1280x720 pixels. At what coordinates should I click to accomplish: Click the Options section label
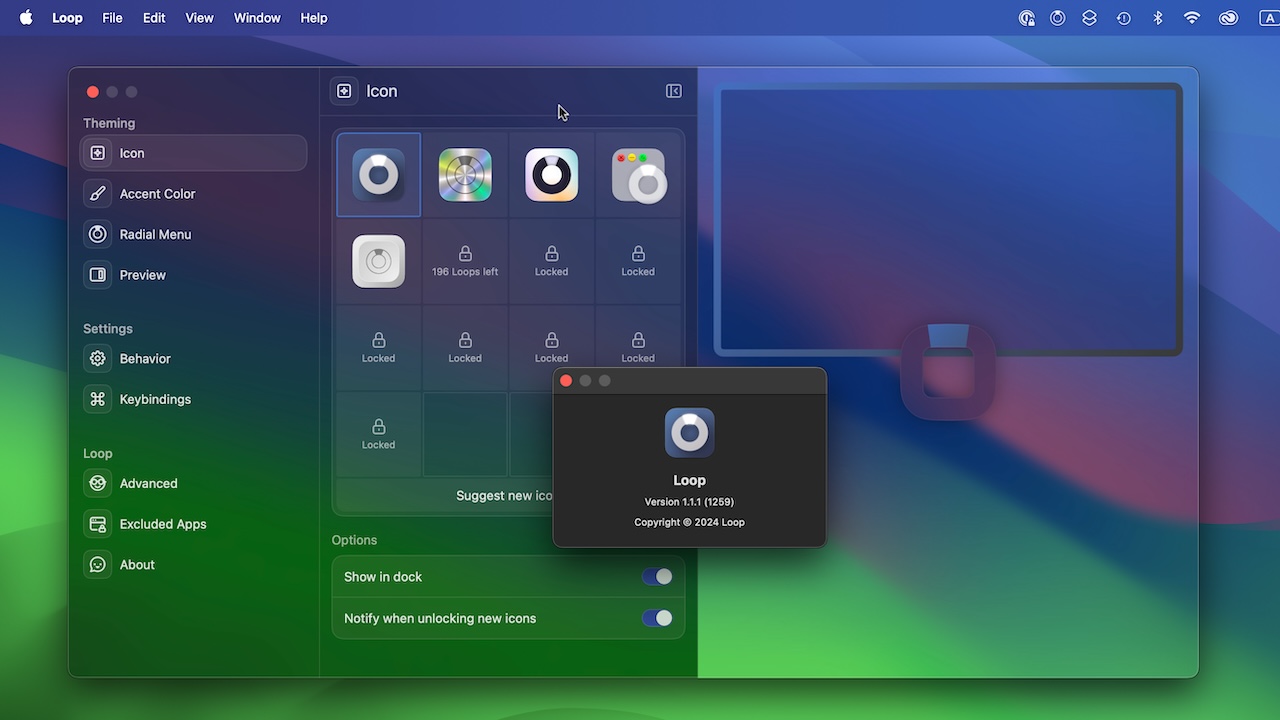(354, 540)
